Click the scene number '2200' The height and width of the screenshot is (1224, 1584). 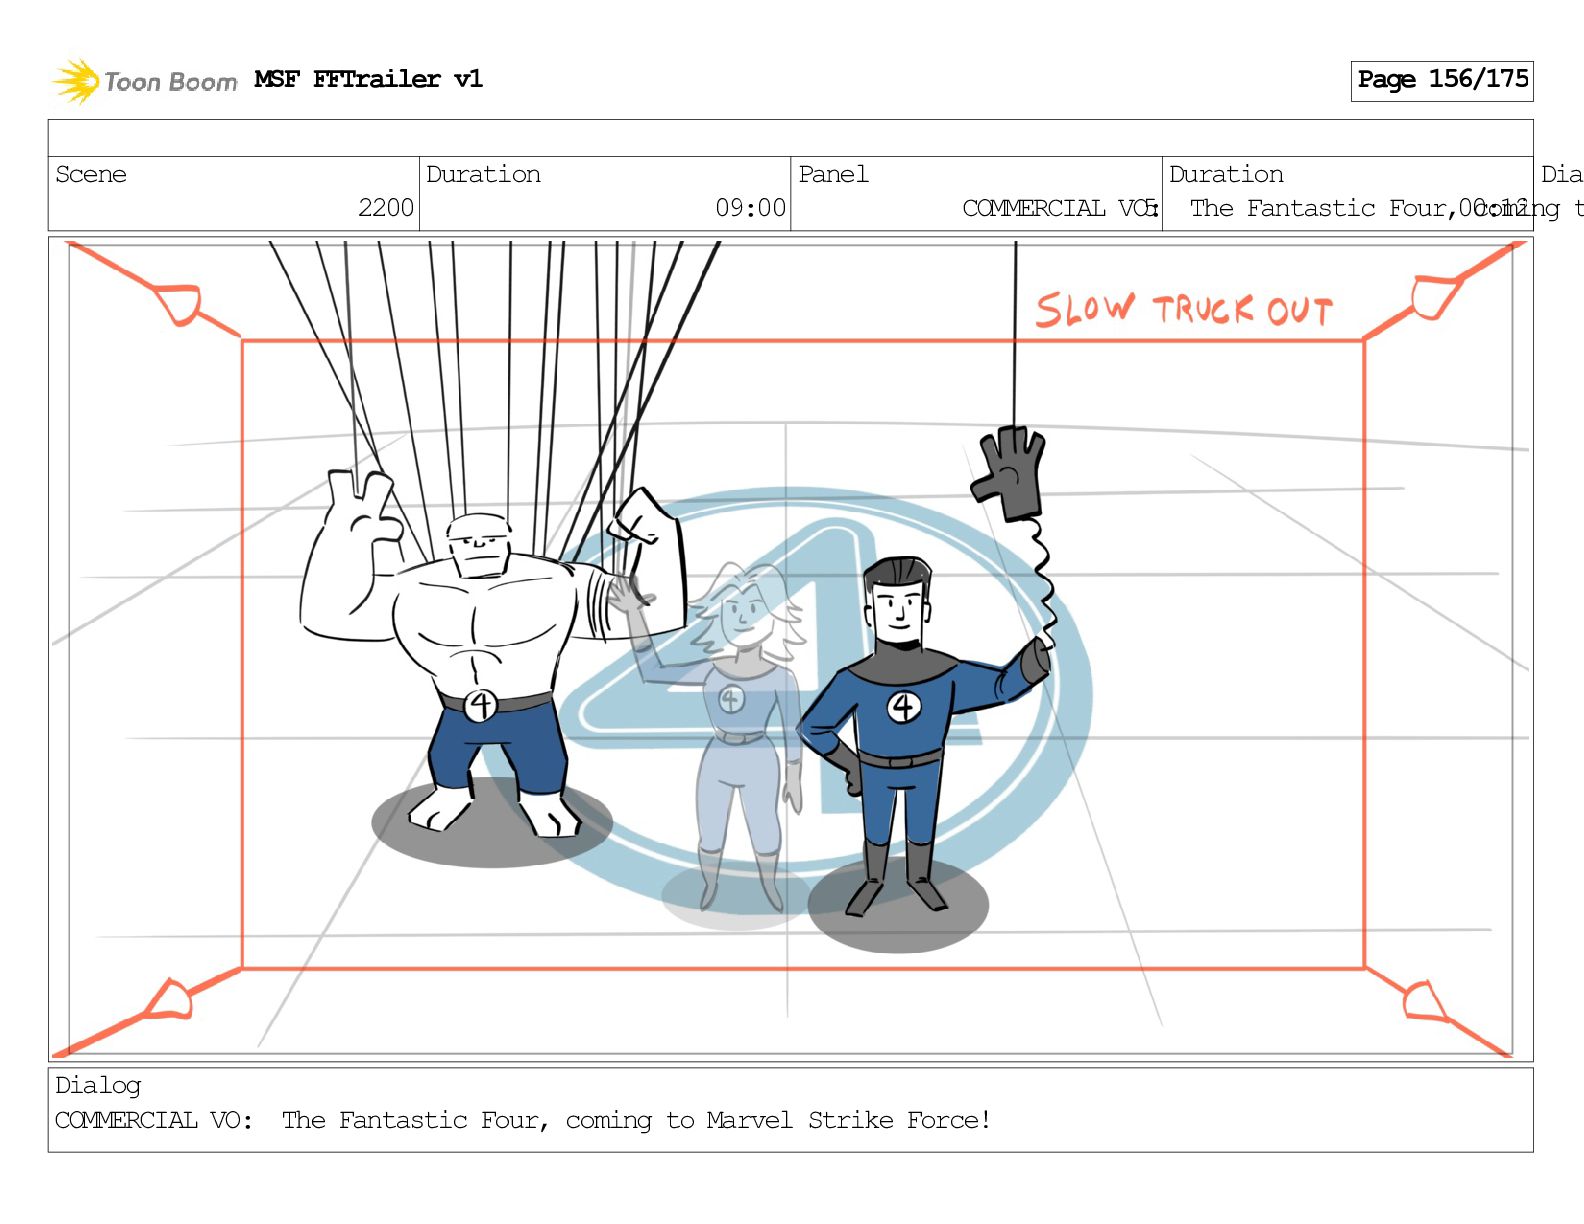tap(386, 208)
